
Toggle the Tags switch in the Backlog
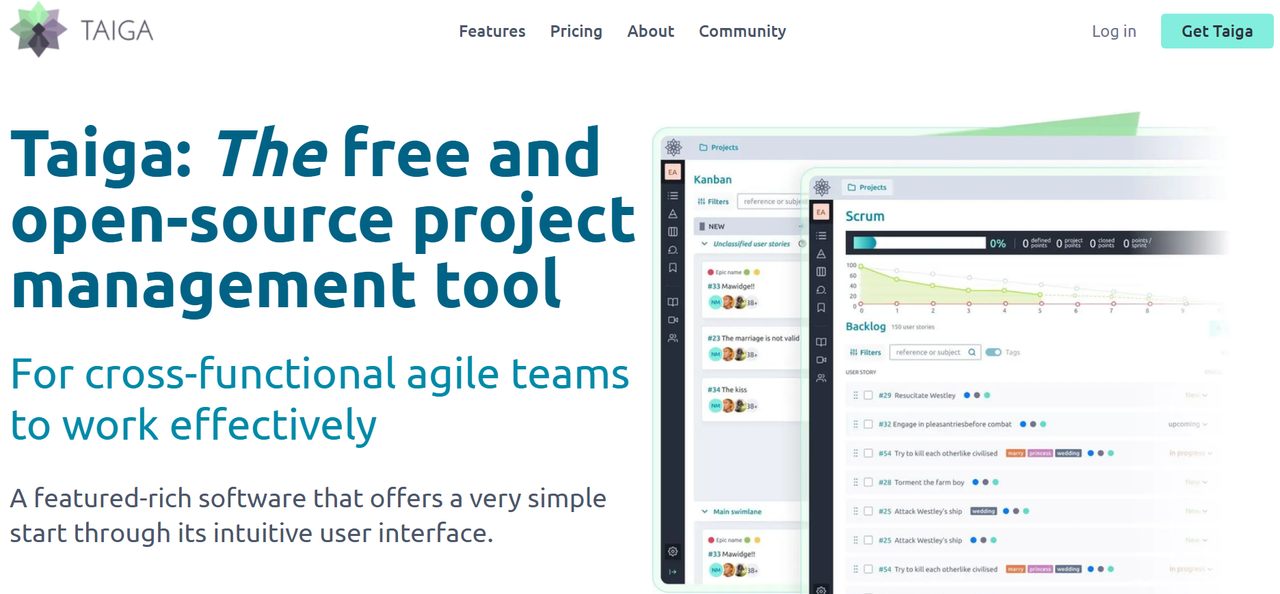pos(993,352)
